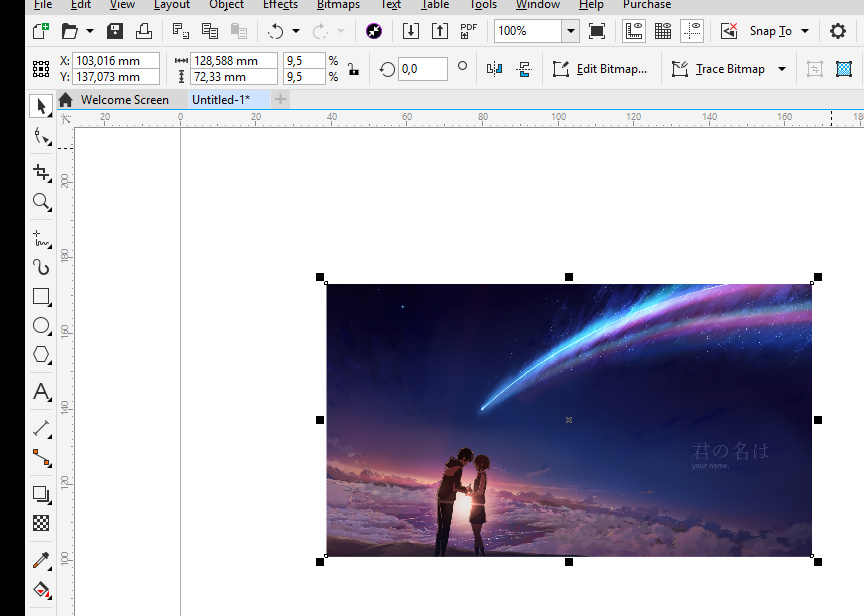Select the Shape edit tool

tap(41, 136)
